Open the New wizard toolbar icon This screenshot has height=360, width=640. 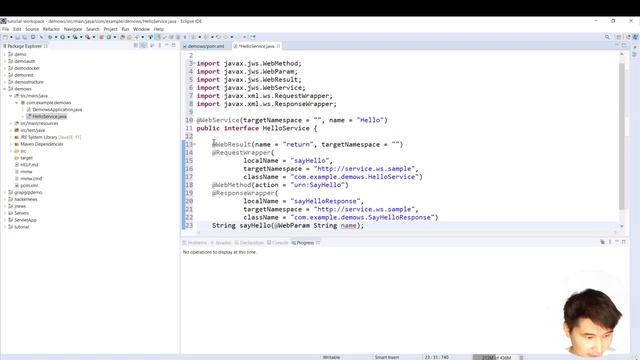(x=5, y=37)
